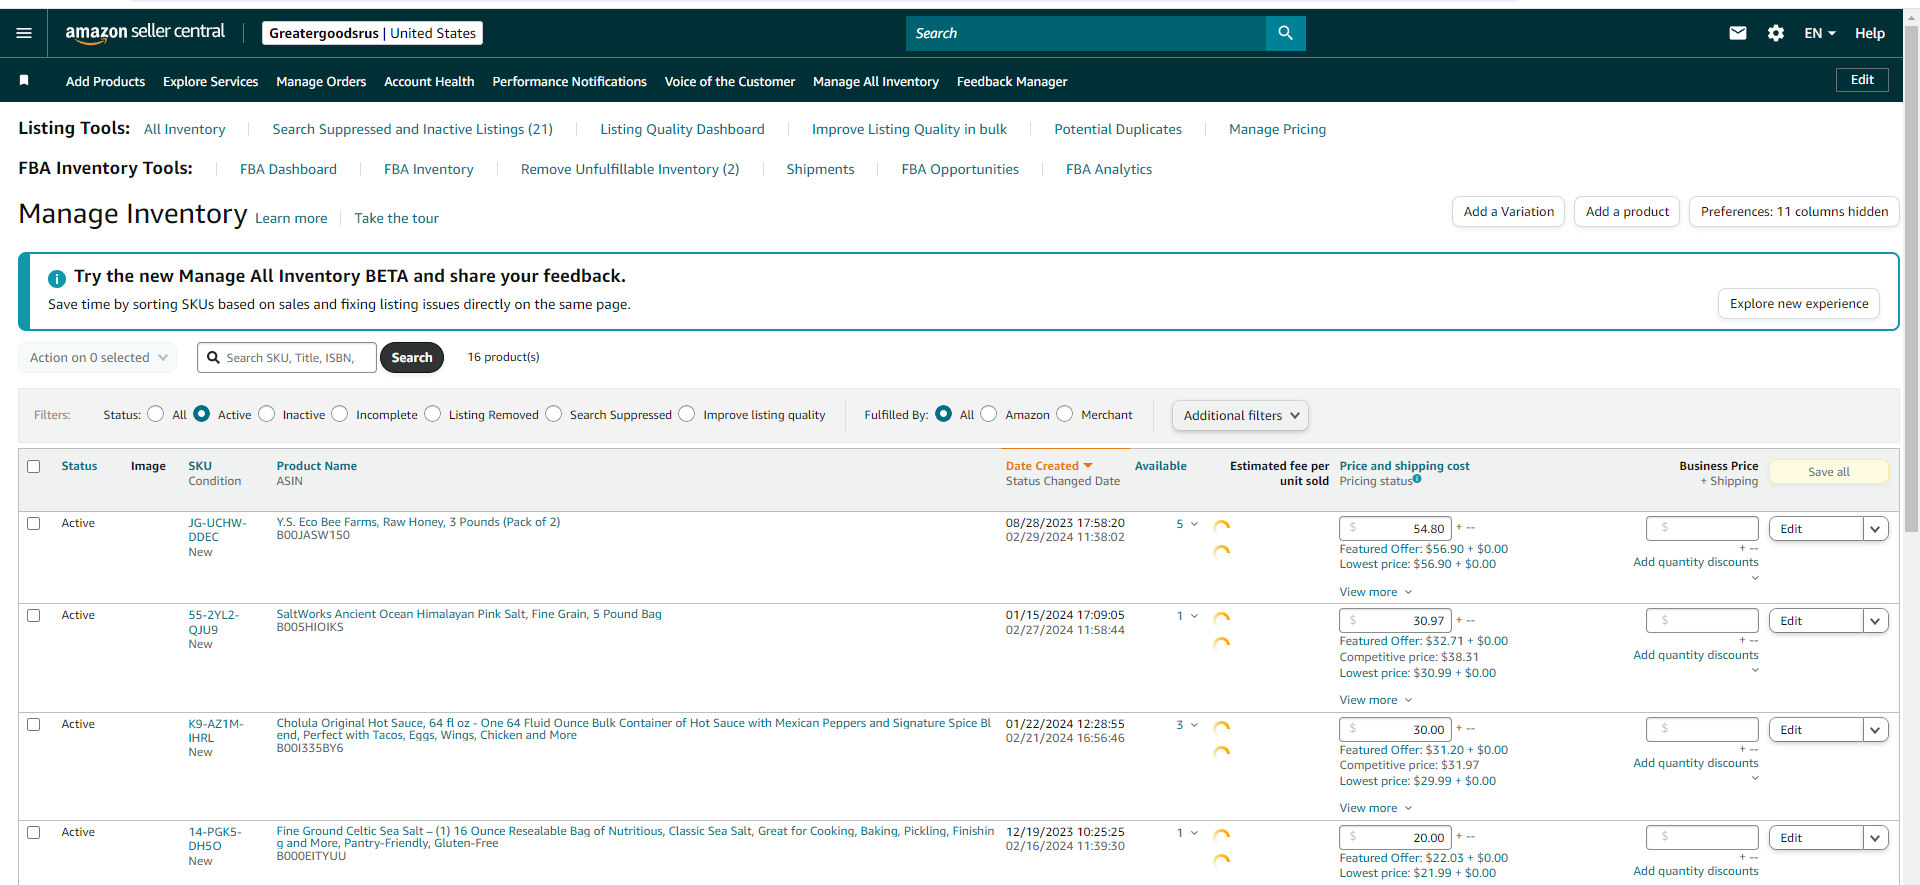Expand available quantity chevron for JG-UCHW-DDEC

point(1194,524)
